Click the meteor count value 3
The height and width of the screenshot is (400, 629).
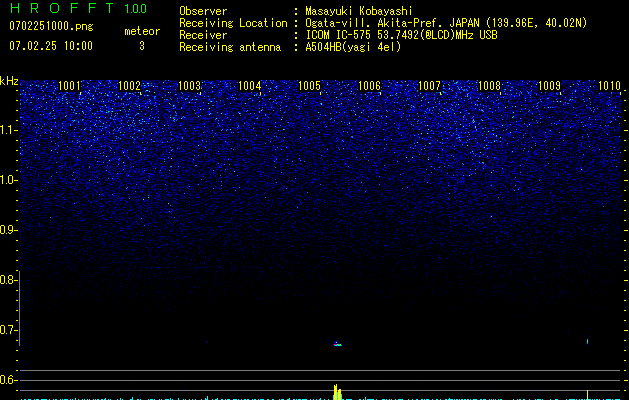pyautogui.click(x=142, y=46)
